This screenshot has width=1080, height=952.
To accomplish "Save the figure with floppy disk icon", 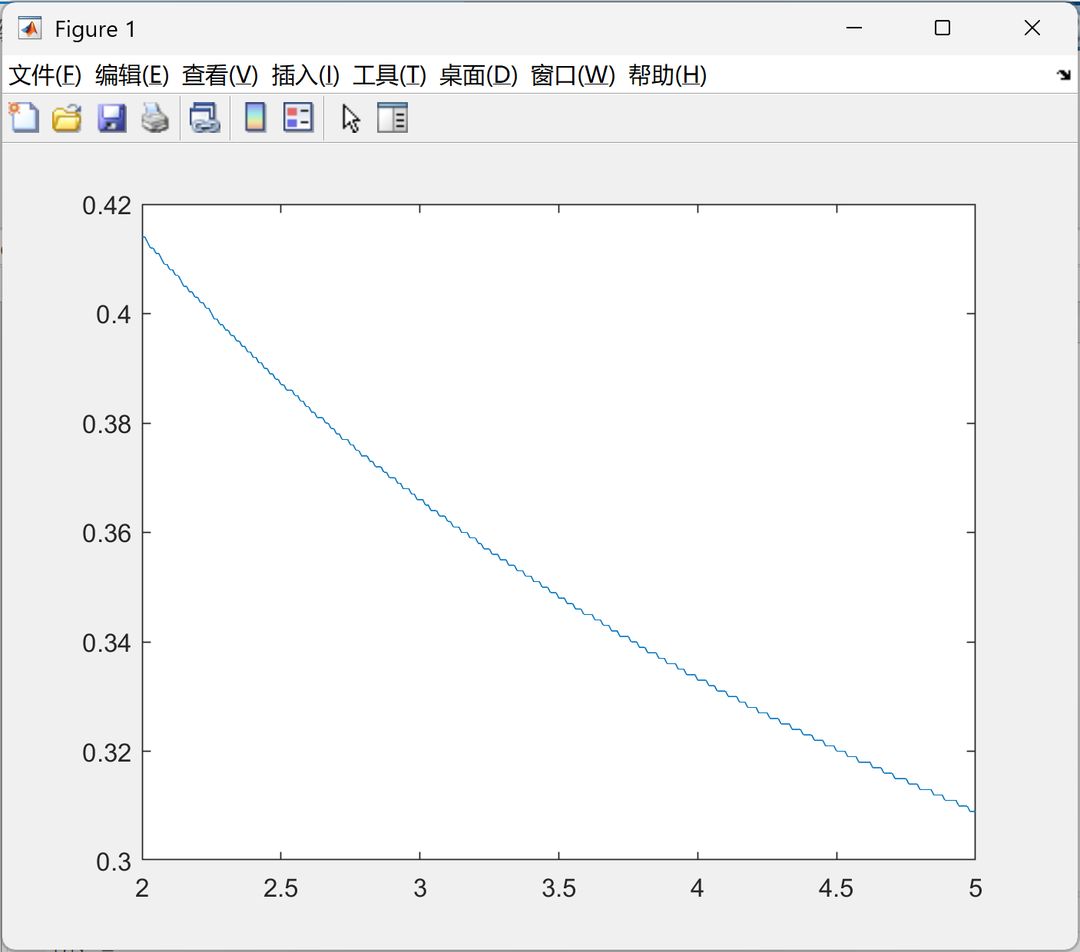I will click(112, 118).
